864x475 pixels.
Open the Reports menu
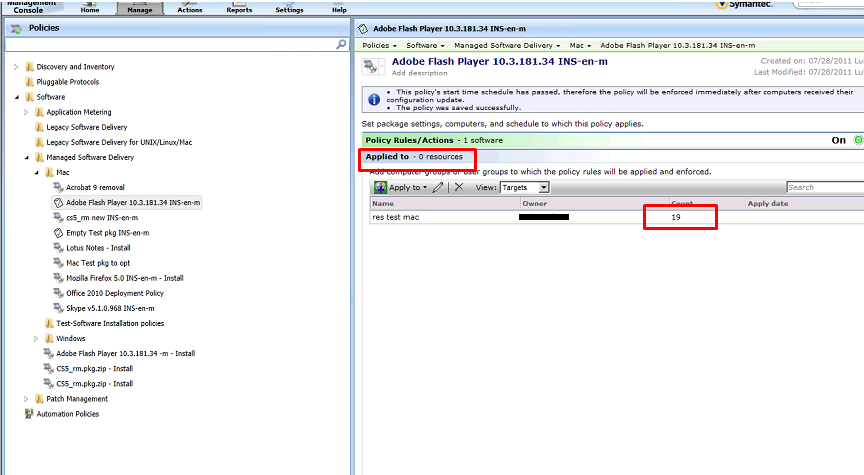(x=239, y=8)
